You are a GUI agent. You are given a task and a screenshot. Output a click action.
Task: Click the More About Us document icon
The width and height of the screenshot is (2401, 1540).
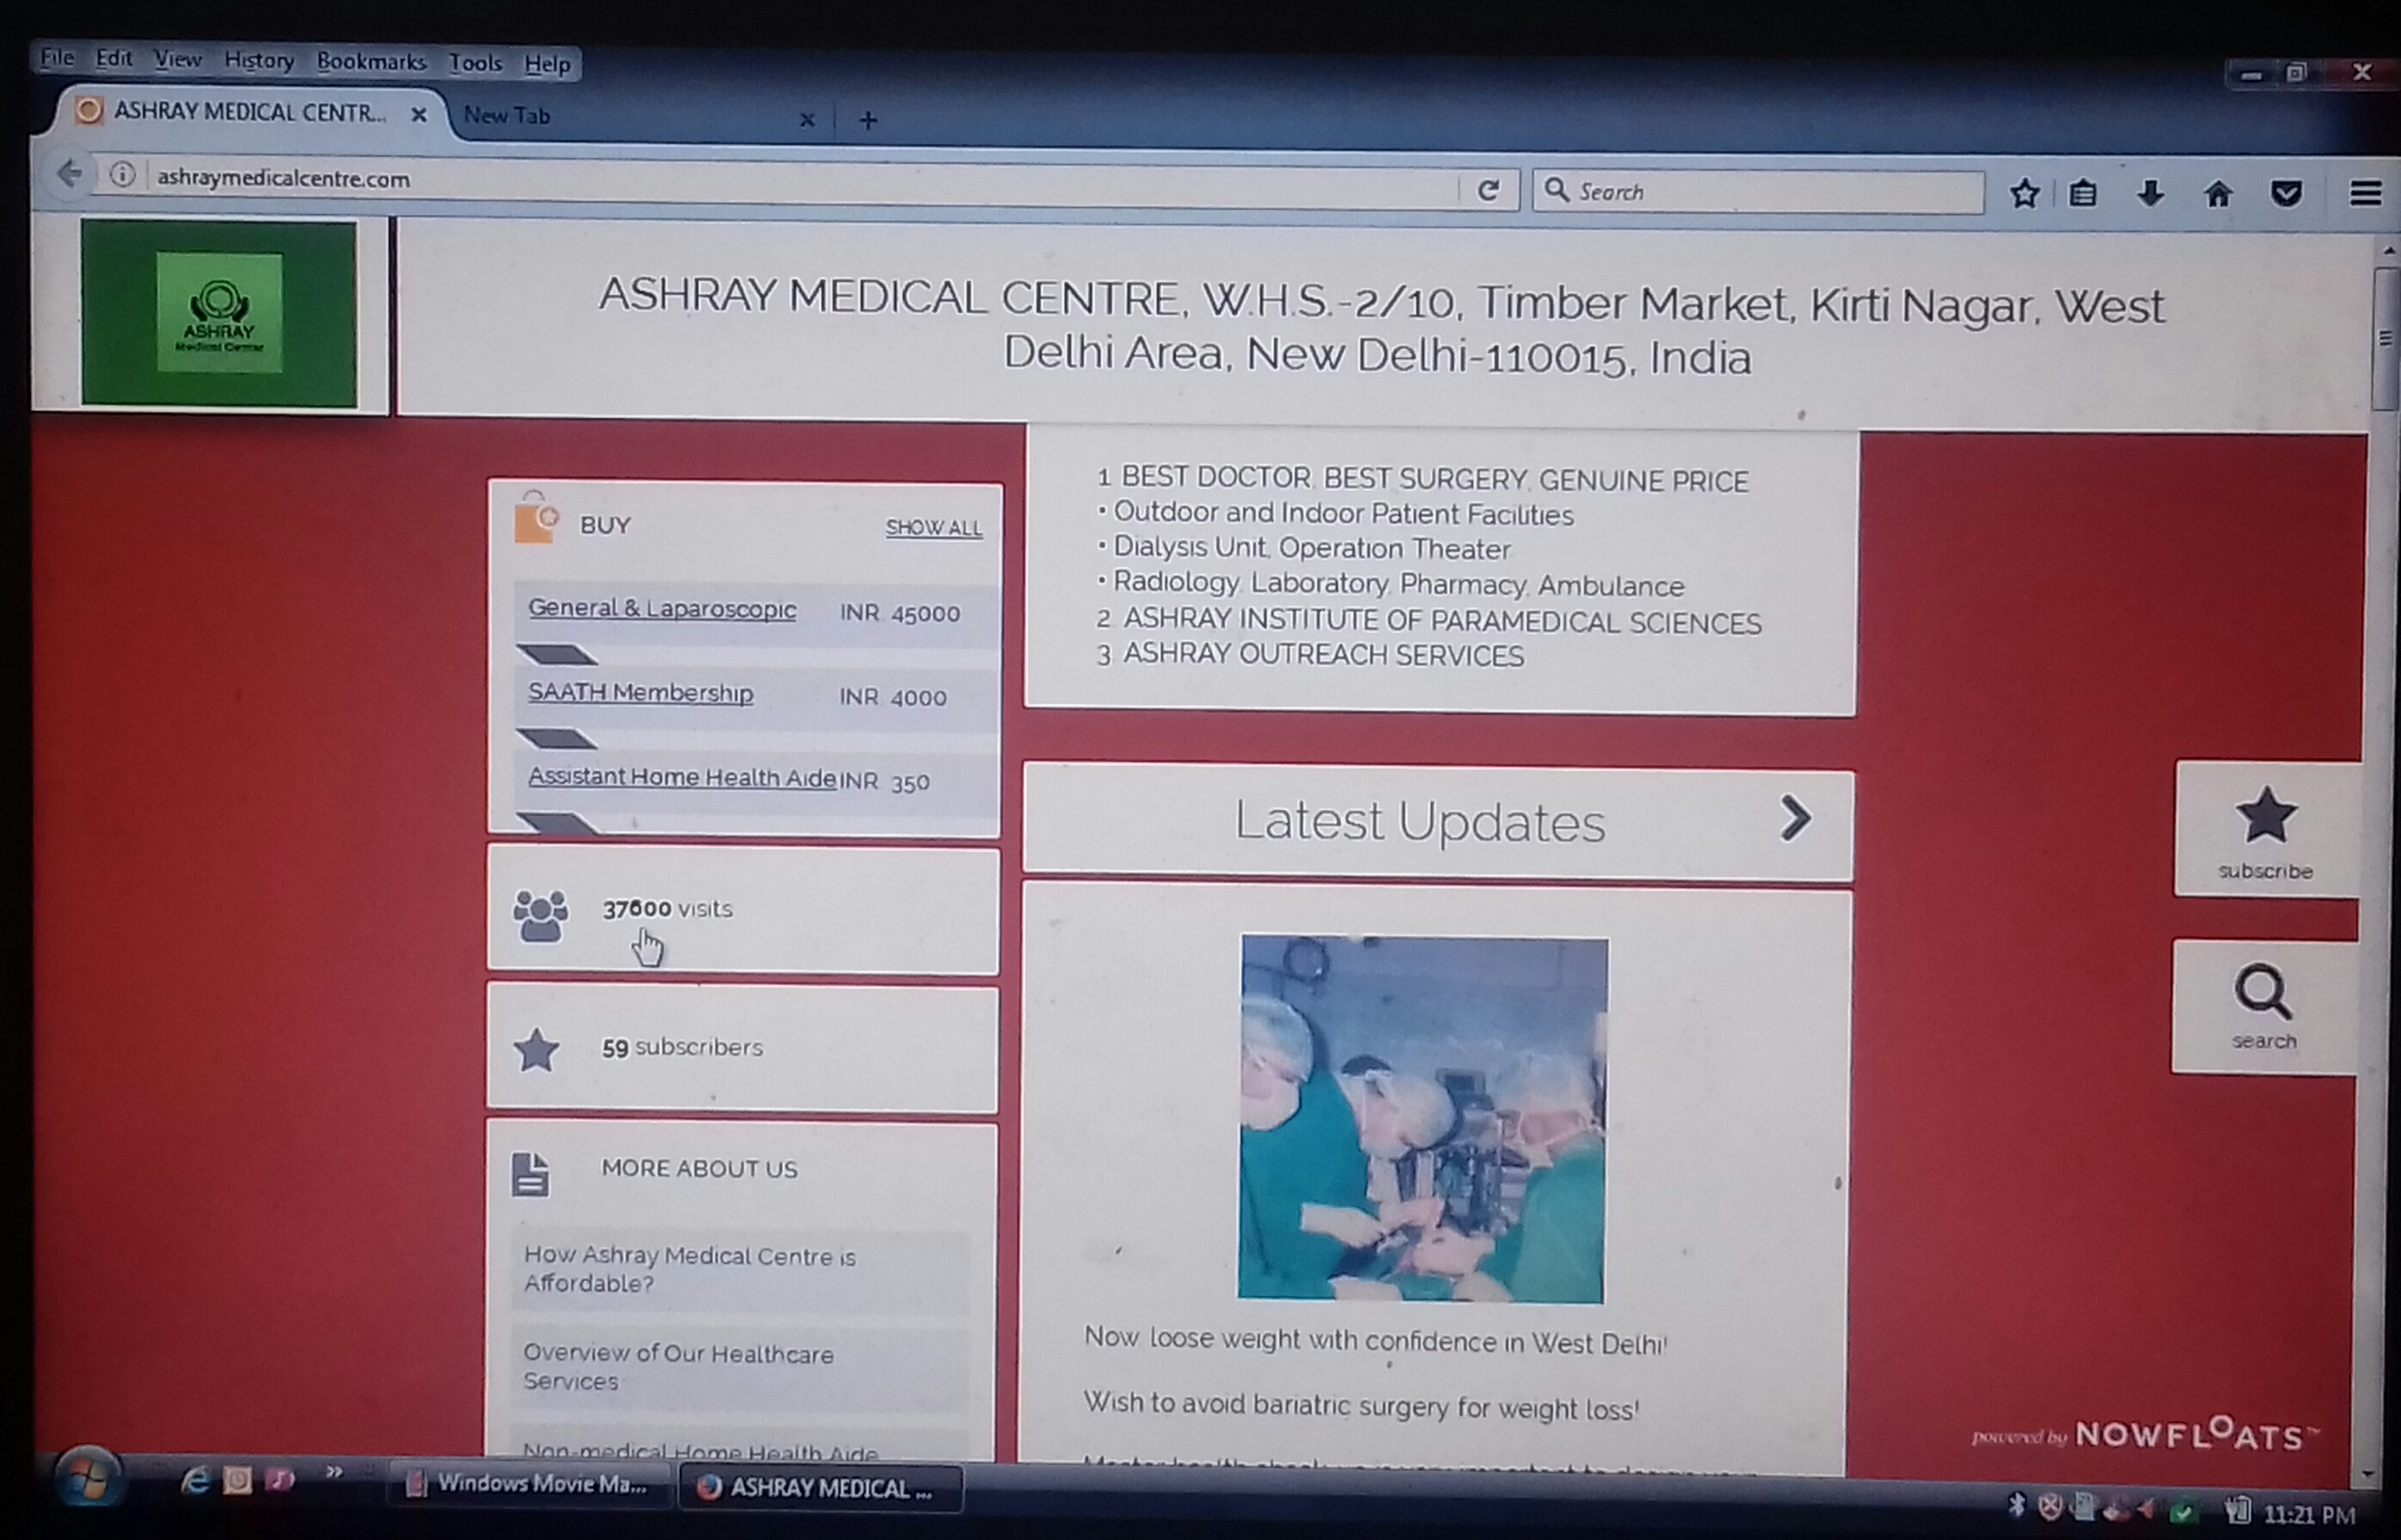(530, 1174)
